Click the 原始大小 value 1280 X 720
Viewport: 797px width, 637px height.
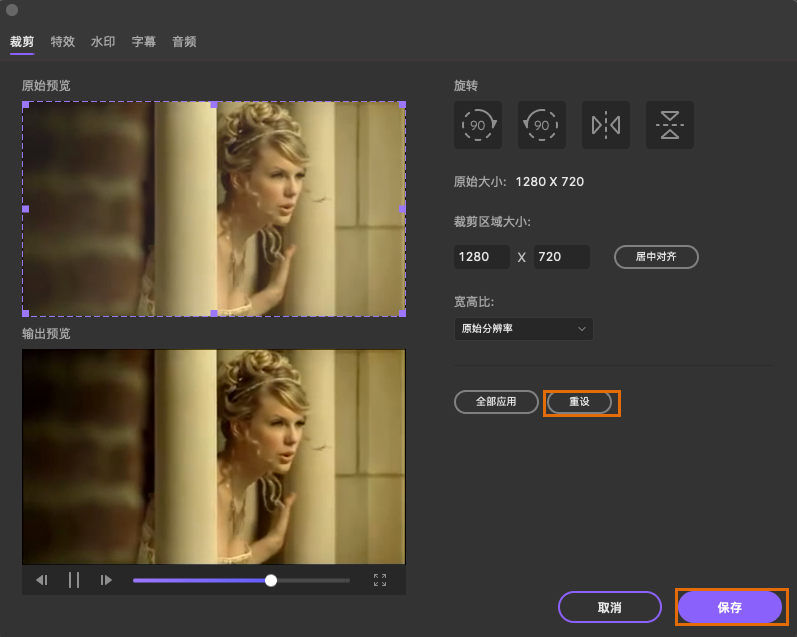click(549, 181)
